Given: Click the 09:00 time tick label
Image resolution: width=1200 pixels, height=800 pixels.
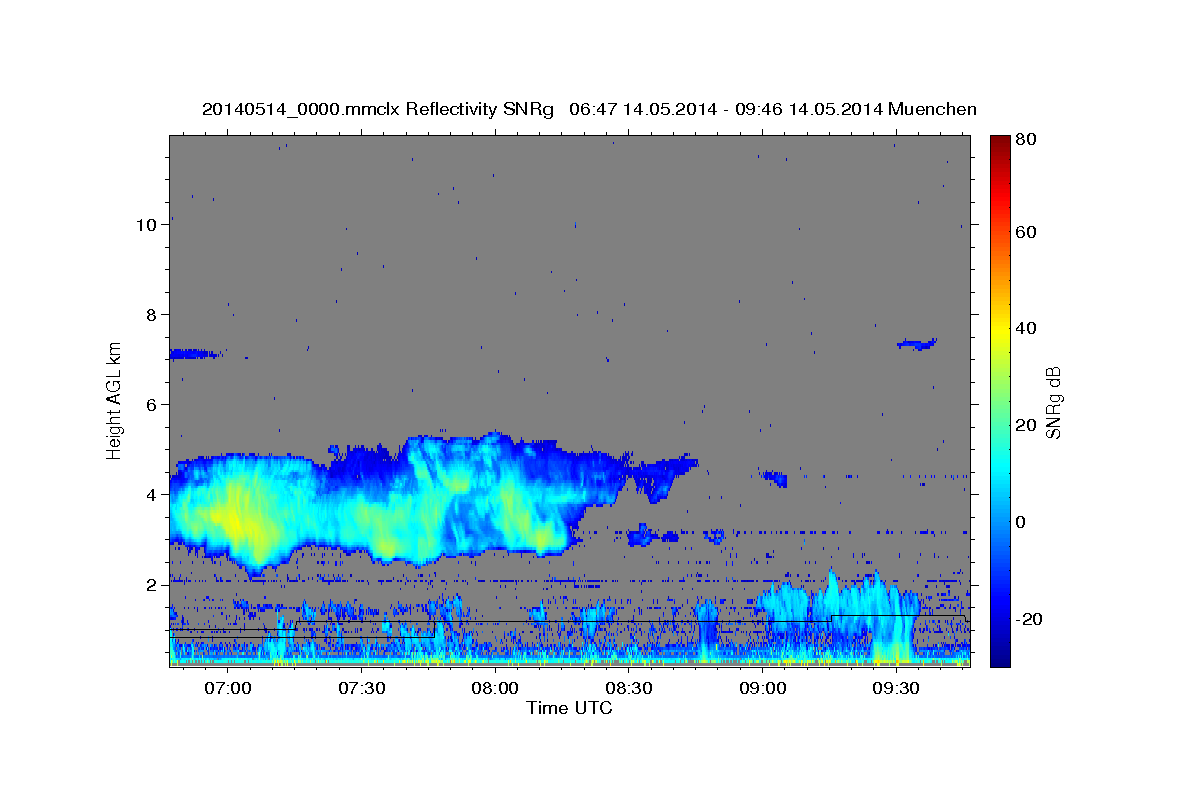Looking at the screenshot, I should pyautogui.click(x=762, y=689).
